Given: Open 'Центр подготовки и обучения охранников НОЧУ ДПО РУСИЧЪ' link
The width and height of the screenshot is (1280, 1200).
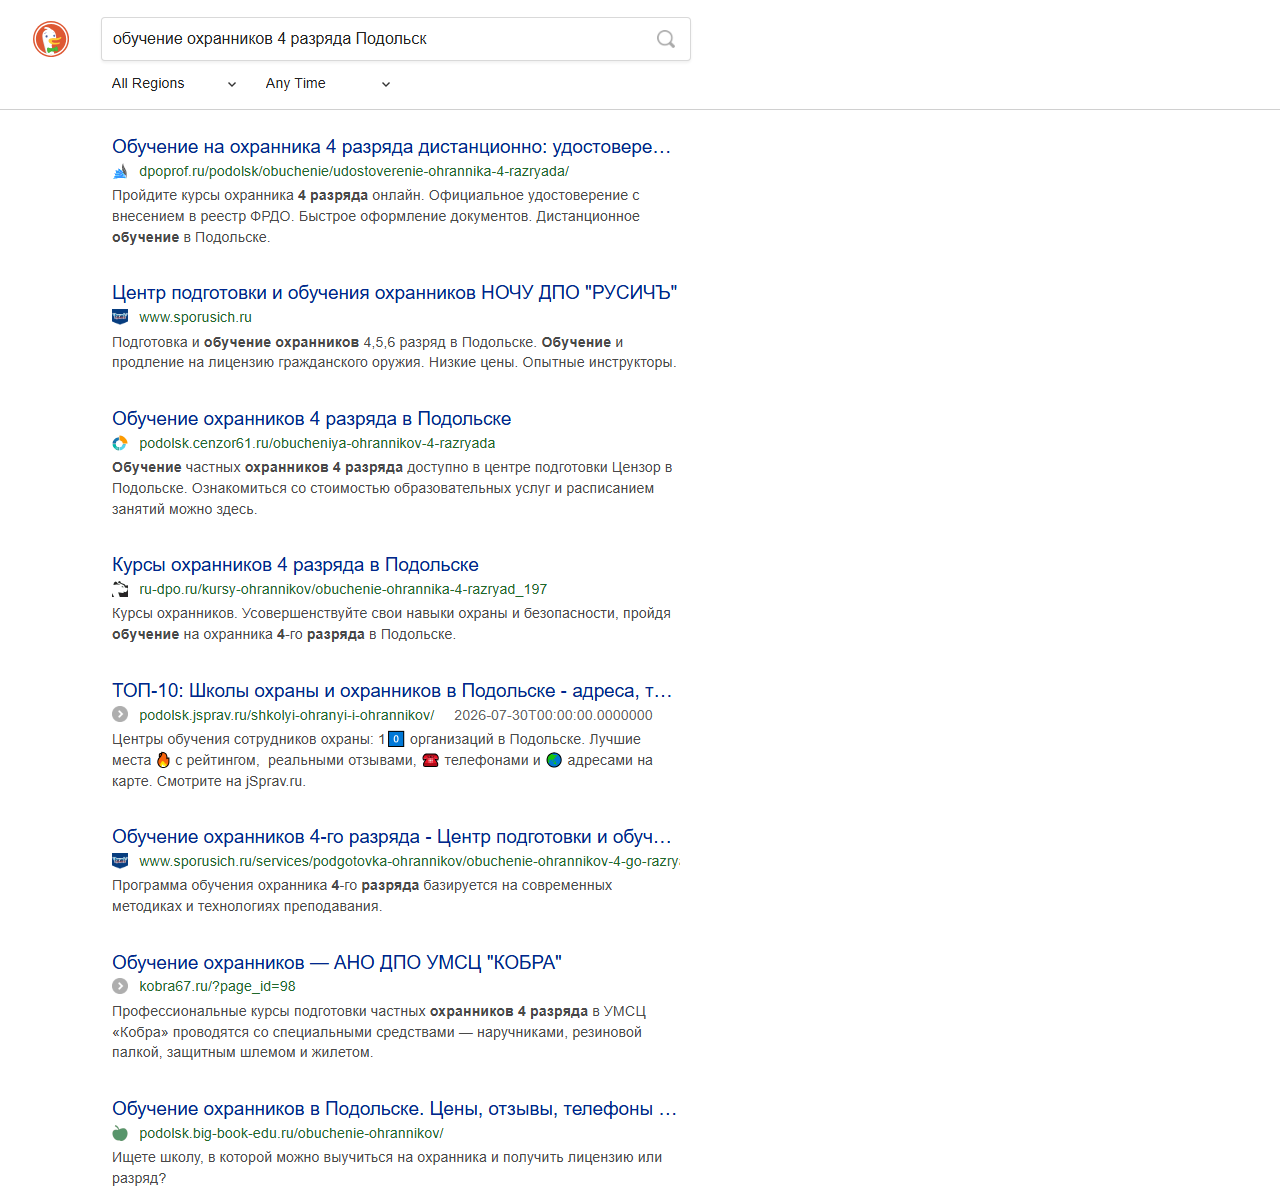Looking at the screenshot, I should [x=395, y=293].
